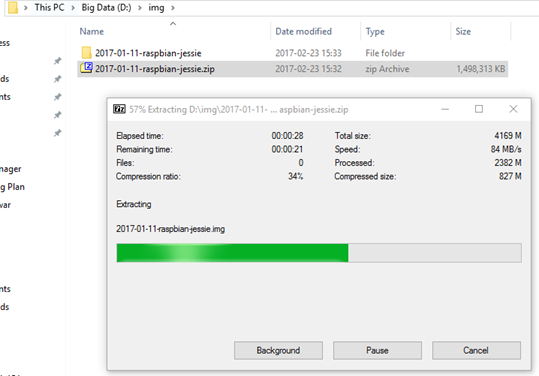Click the Remaining time value 00:00:21
539x376 pixels.
pos(287,149)
